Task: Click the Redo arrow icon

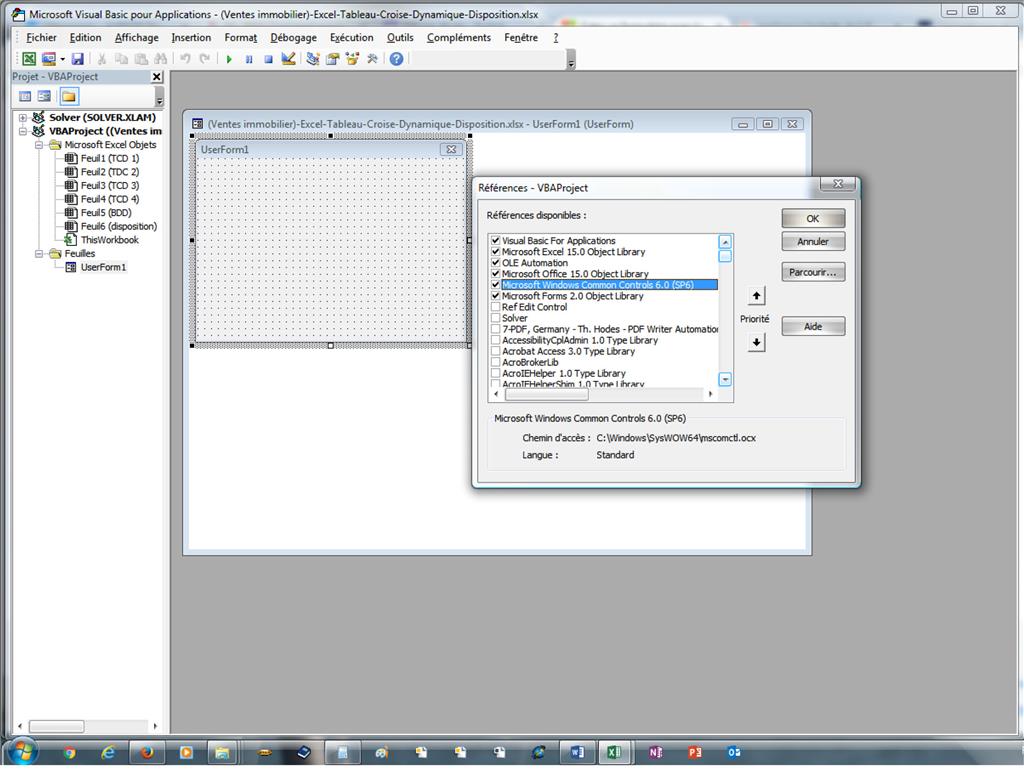Action: tap(204, 59)
